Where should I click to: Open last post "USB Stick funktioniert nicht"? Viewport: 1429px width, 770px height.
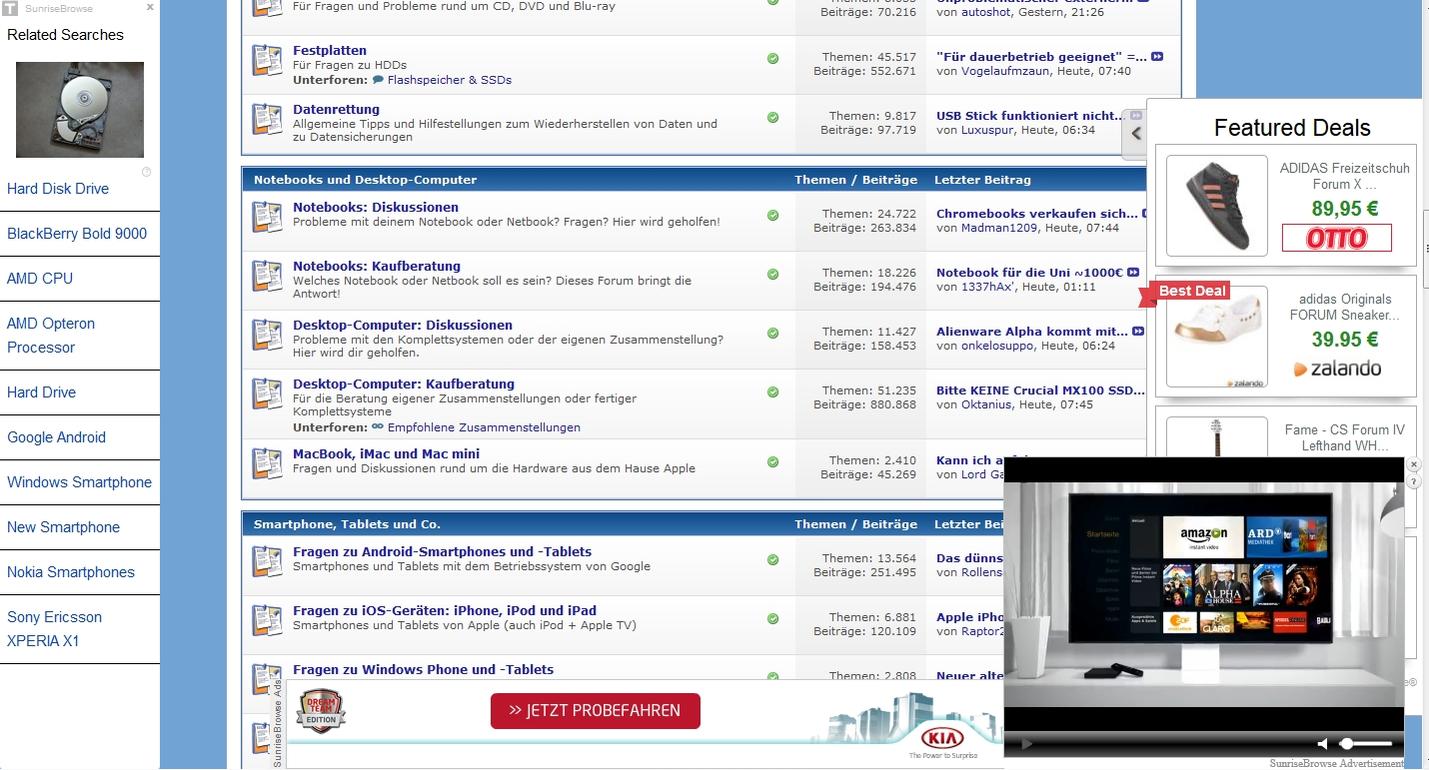tap(1031, 116)
